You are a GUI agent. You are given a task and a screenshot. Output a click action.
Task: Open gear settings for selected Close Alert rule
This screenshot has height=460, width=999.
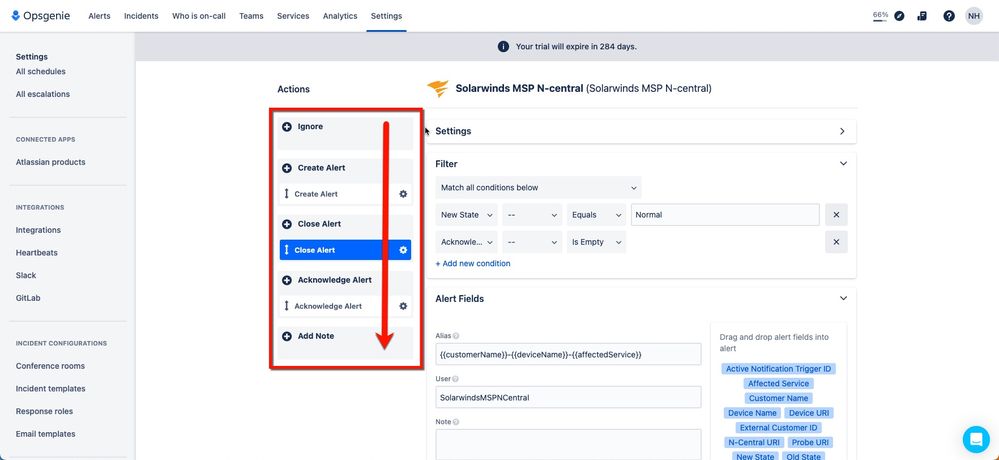tap(403, 250)
